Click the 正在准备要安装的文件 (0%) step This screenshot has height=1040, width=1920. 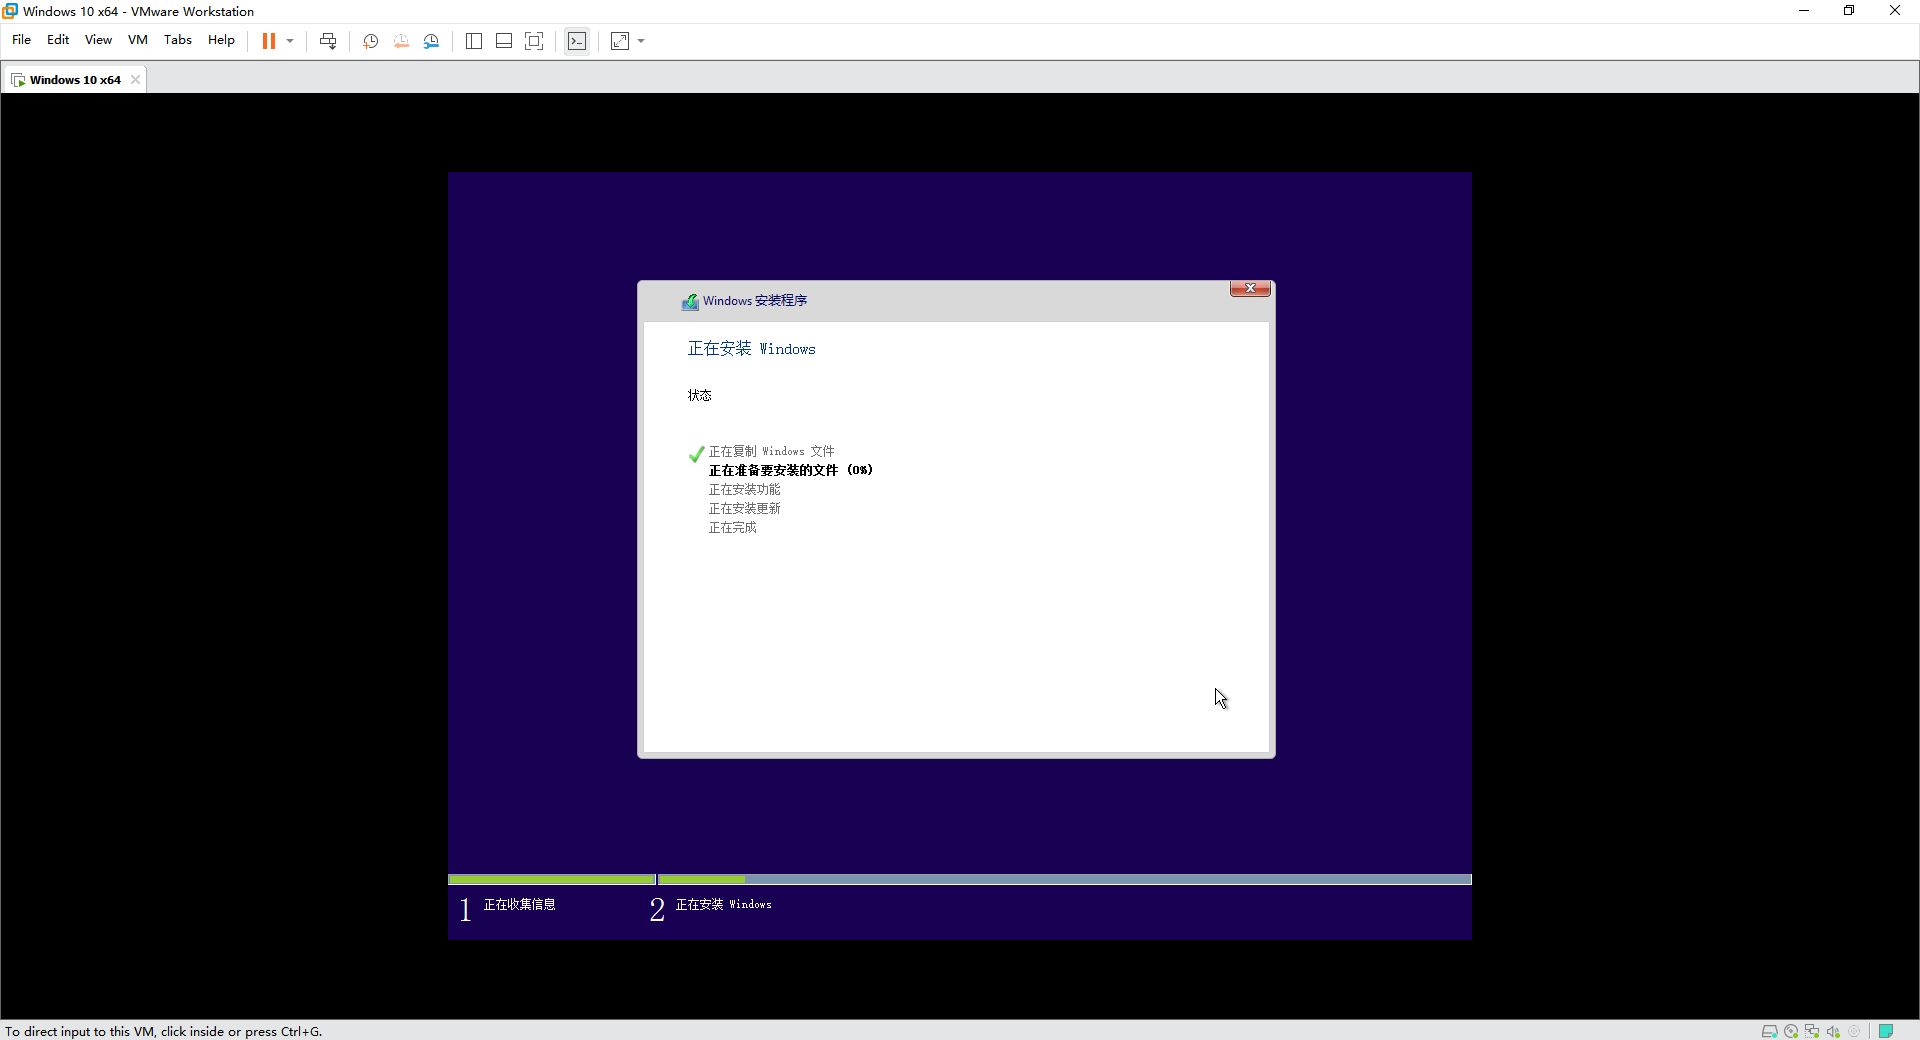click(790, 470)
